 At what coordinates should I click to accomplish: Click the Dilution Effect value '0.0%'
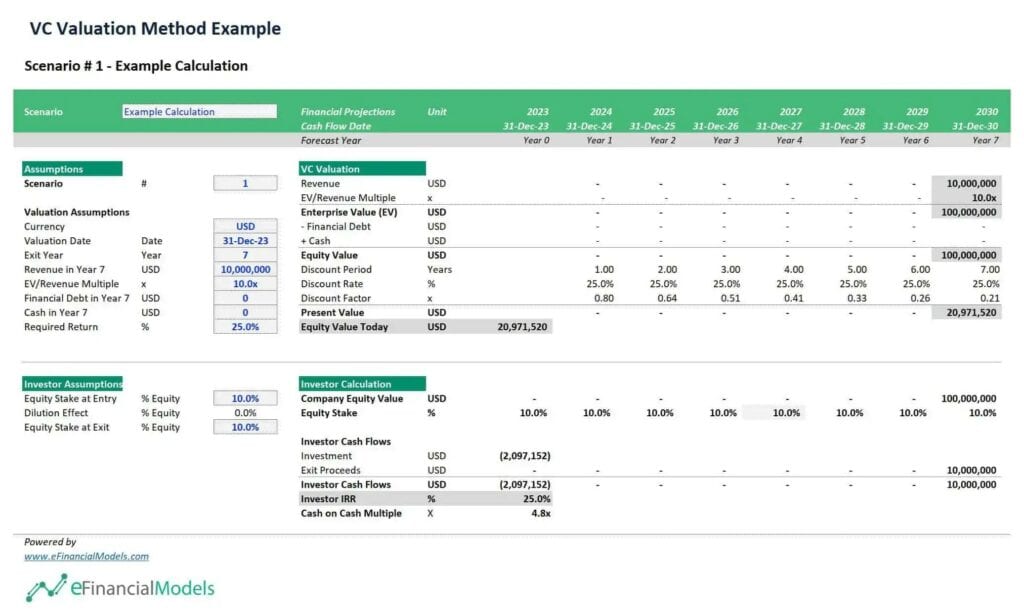pos(245,413)
